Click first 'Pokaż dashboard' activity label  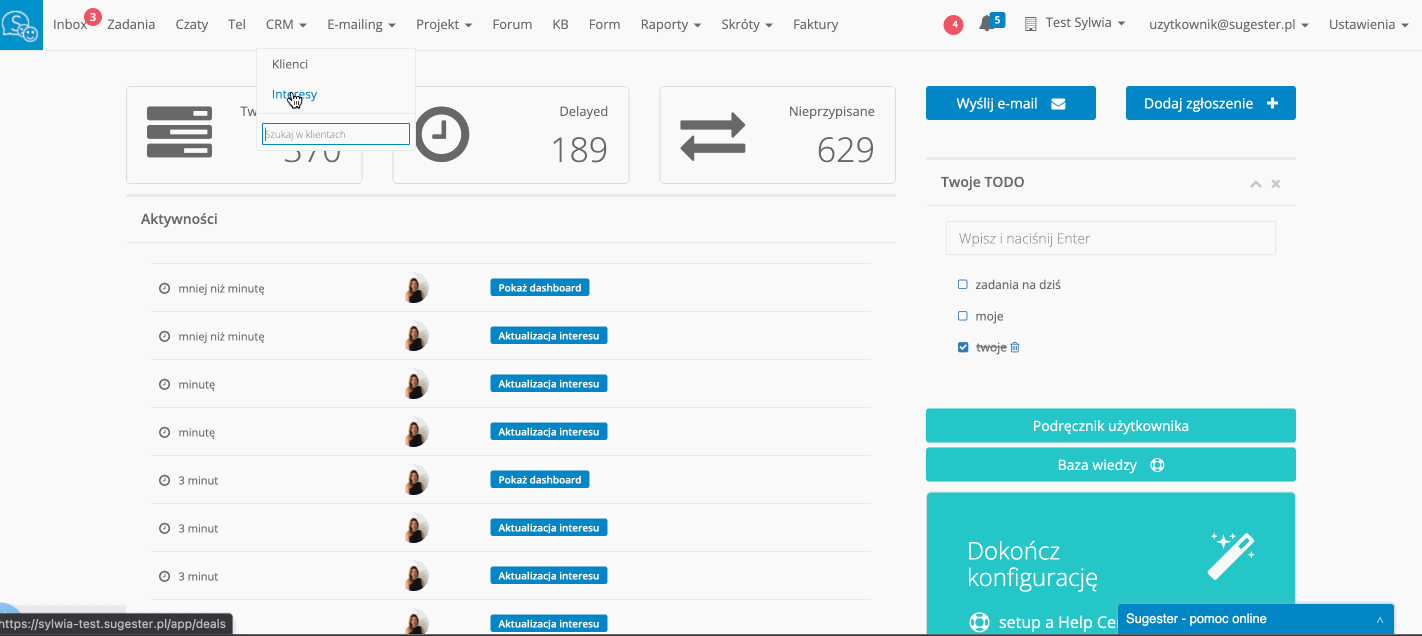(x=540, y=288)
